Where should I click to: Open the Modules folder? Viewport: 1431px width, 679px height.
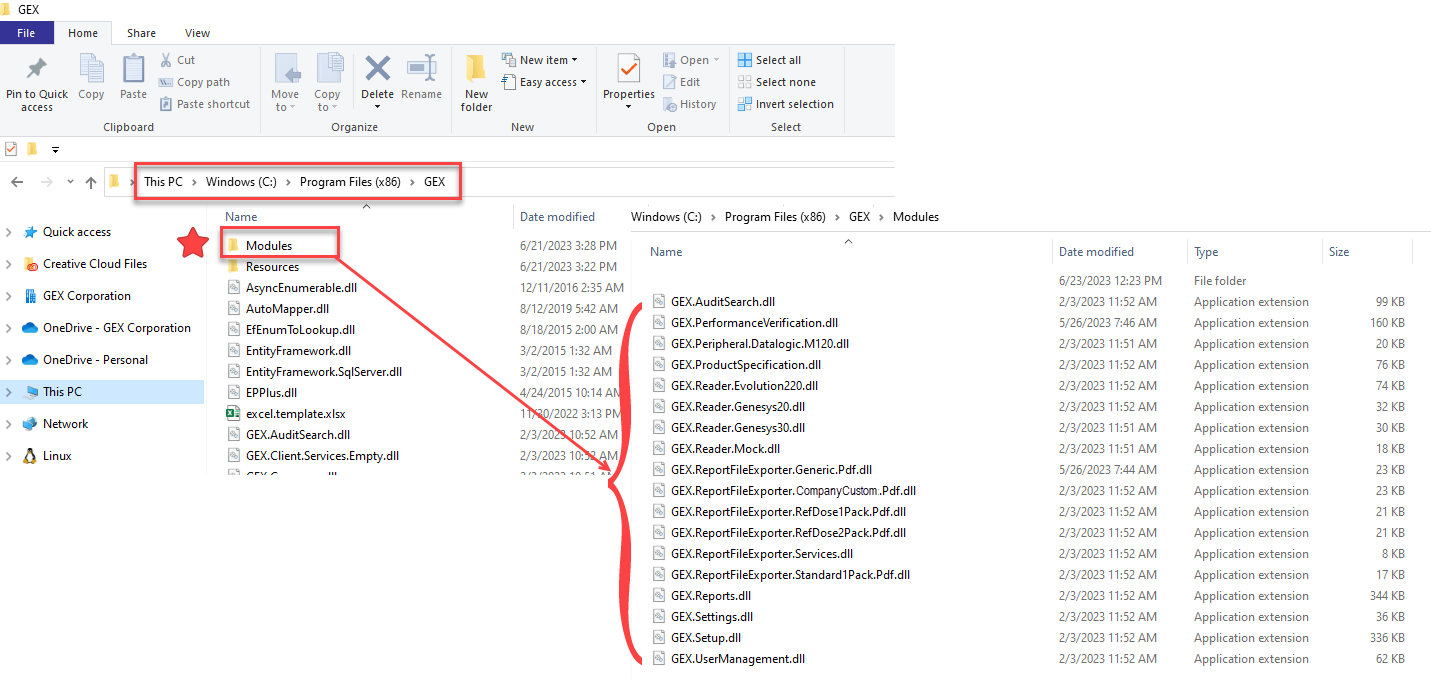(x=268, y=245)
